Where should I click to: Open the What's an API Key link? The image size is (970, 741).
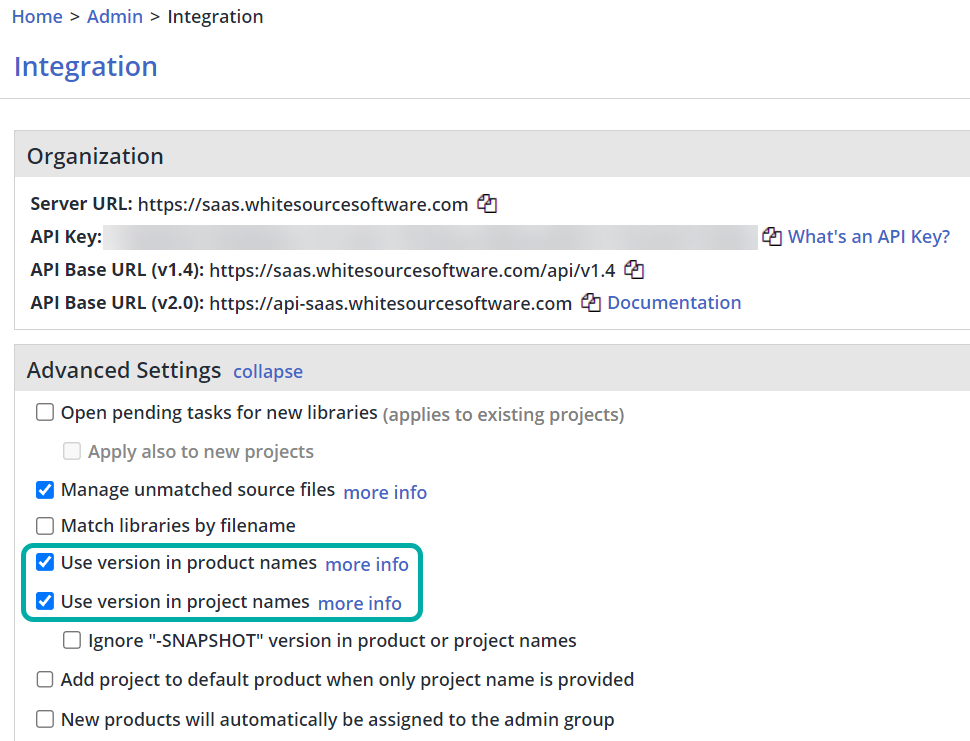click(x=868, y=237)
